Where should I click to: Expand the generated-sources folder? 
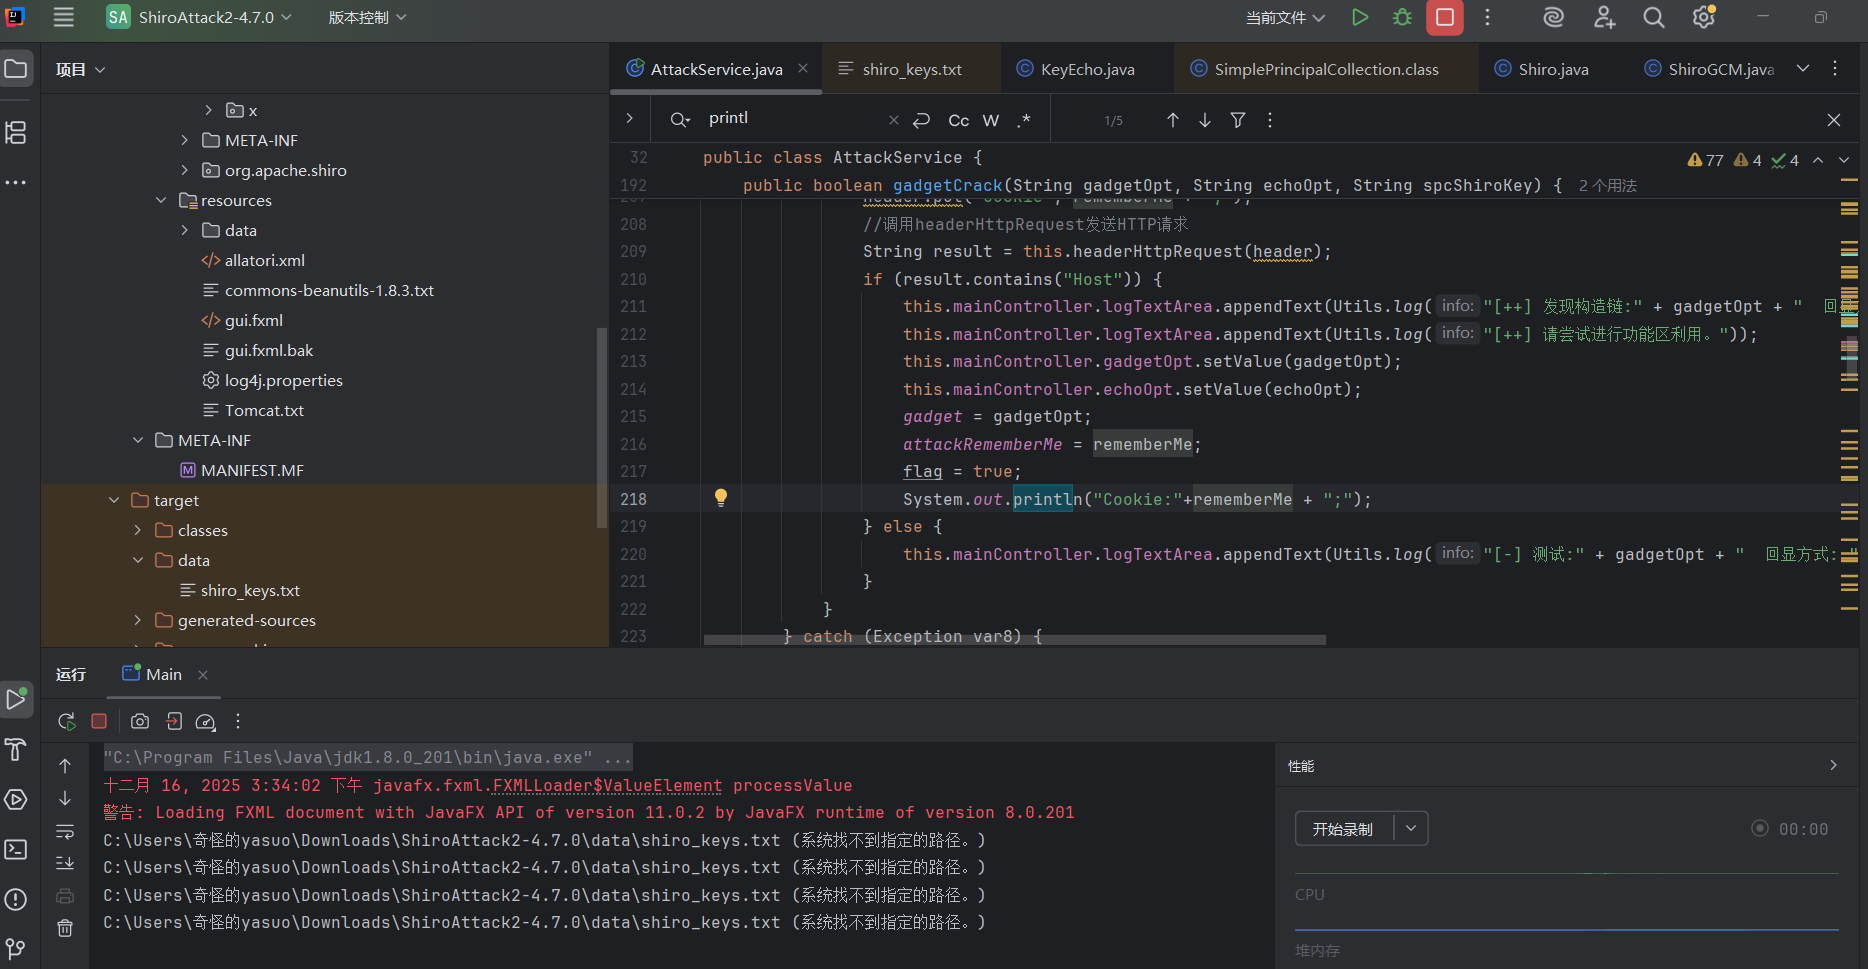tap(138, 620)
